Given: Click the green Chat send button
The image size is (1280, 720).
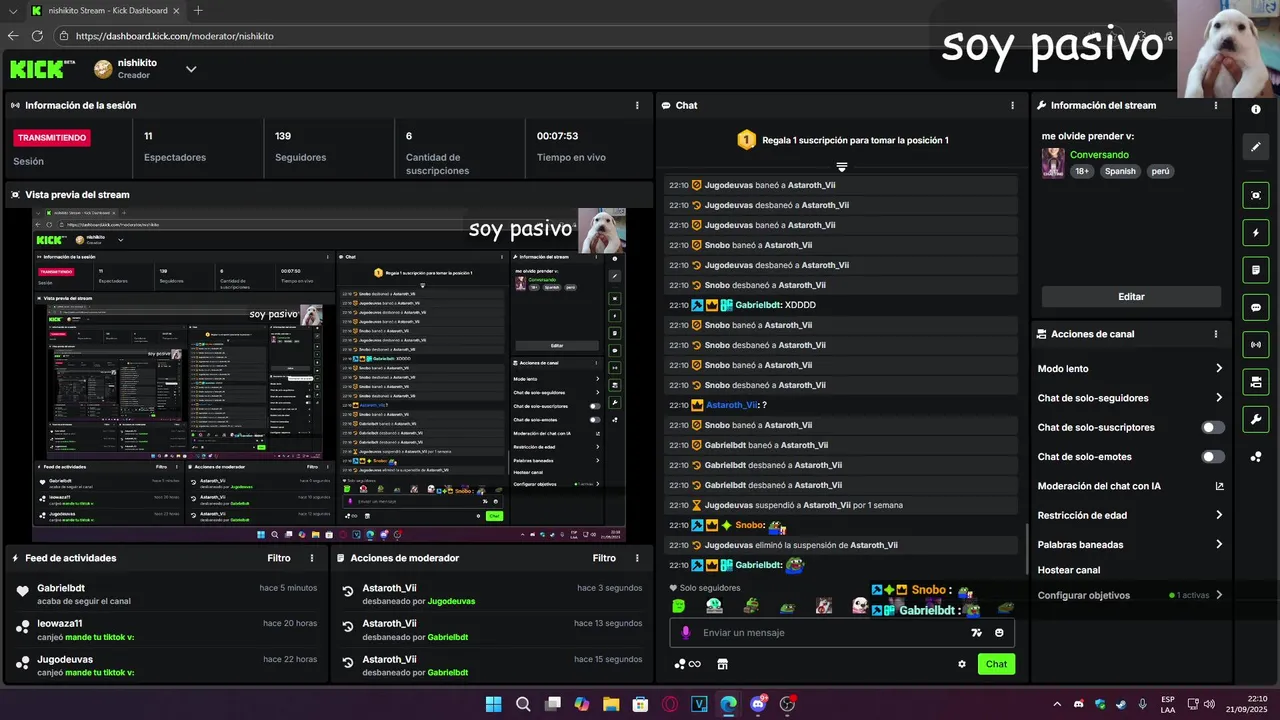Looking at the screenshot, I should [996, 664].
